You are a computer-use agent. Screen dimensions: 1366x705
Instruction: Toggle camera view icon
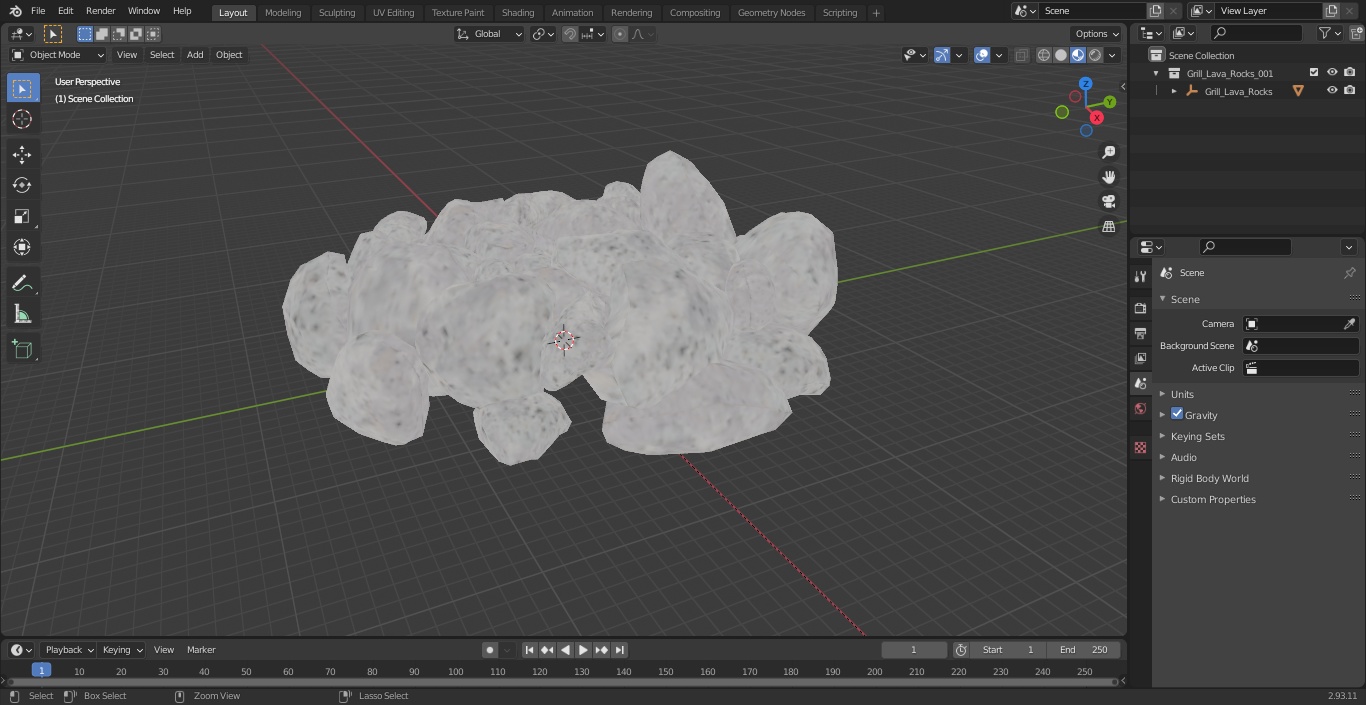[1108, 202]
